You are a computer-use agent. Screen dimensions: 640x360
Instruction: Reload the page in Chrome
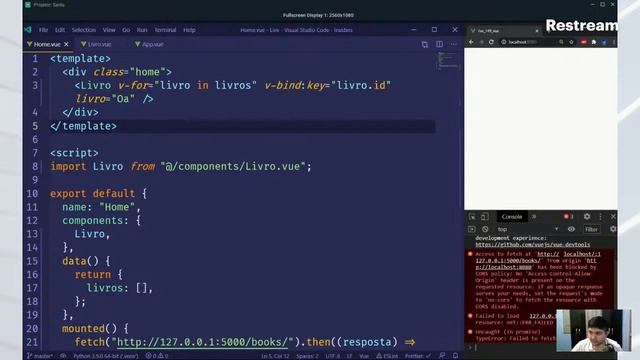[x=491, y=42]
